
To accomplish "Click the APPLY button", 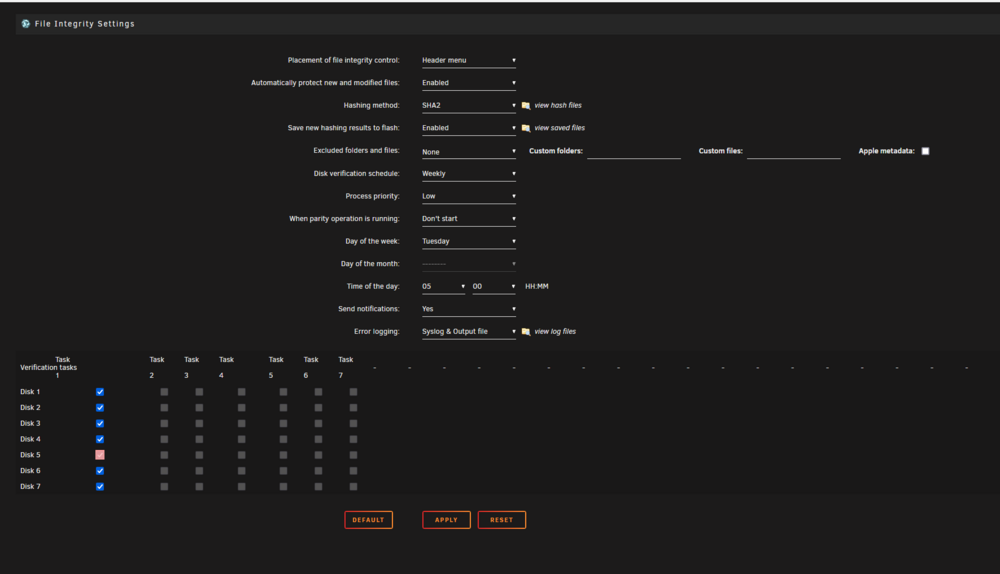I will pos(446,520).
